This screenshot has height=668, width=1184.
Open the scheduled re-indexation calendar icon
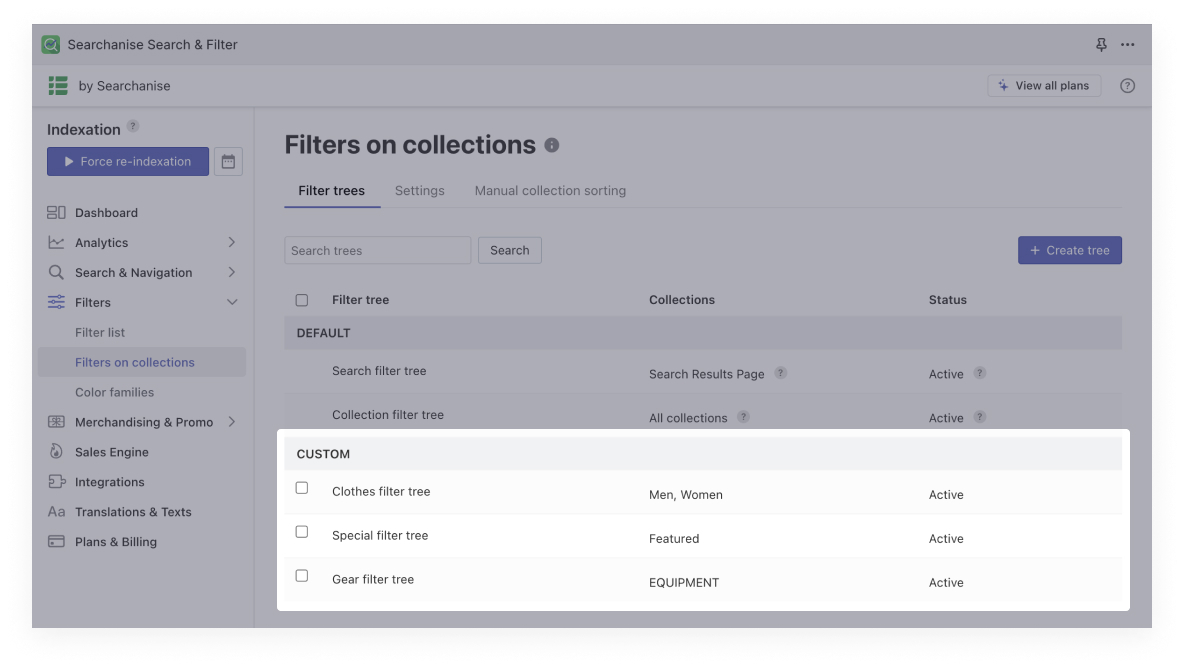click(x=228, y=161)
